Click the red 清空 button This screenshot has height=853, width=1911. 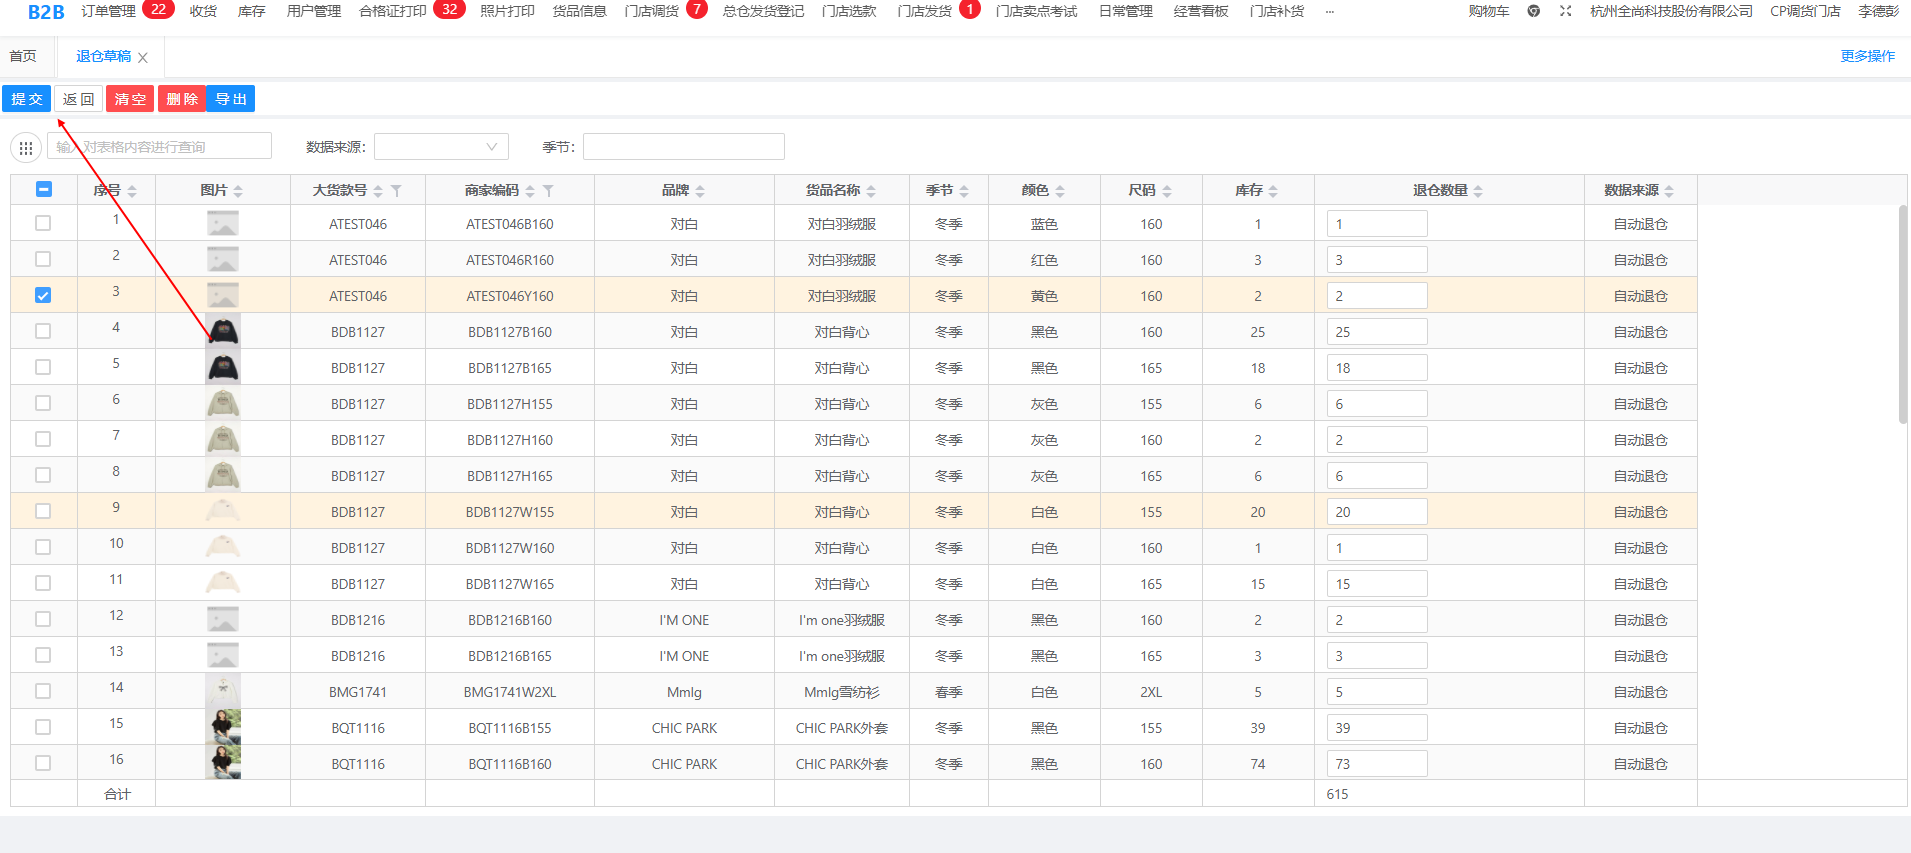click(x=130, y=99)
